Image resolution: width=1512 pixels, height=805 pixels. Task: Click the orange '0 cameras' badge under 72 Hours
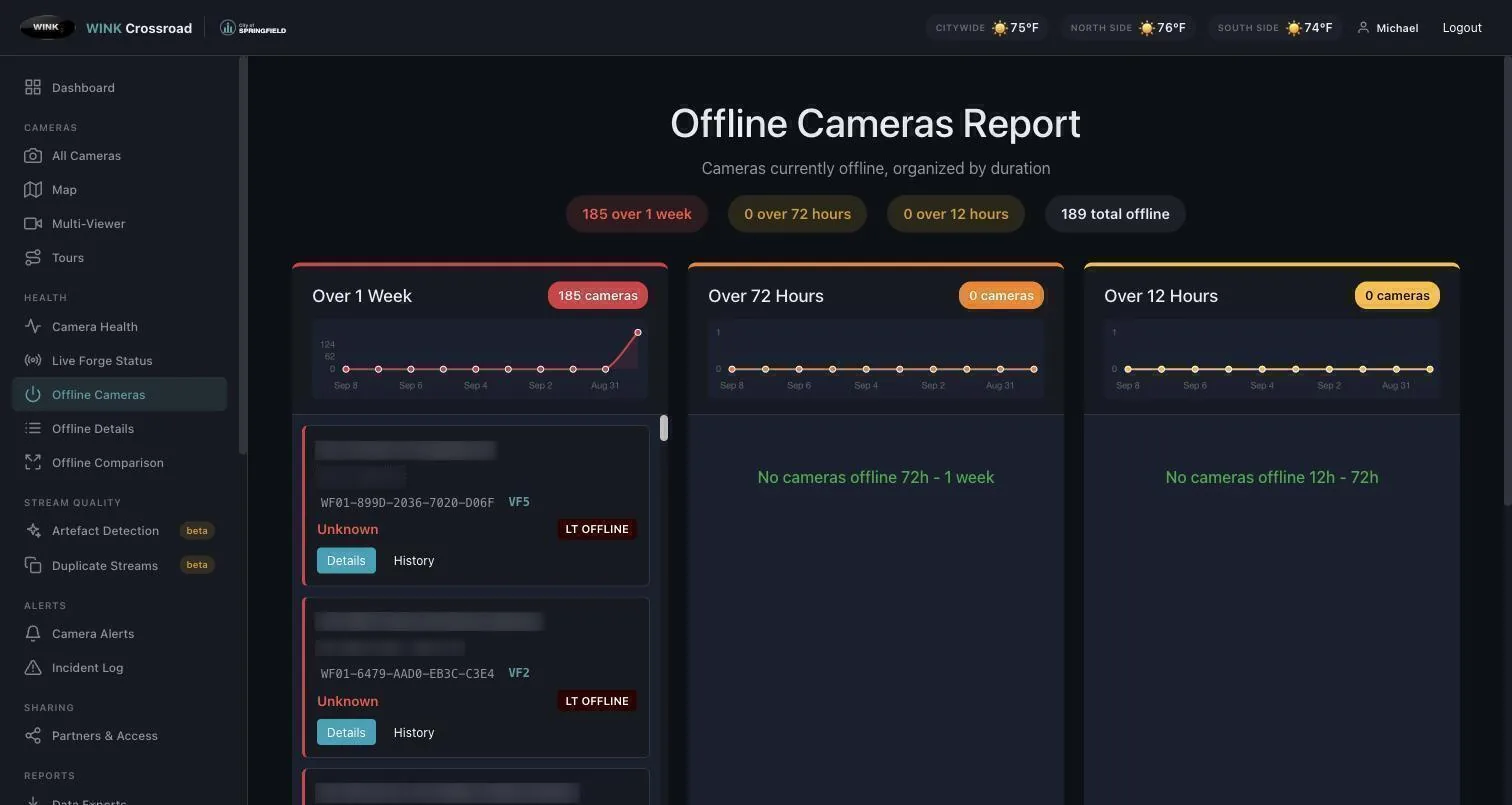pyautogui.click(x=1001, y=296)
